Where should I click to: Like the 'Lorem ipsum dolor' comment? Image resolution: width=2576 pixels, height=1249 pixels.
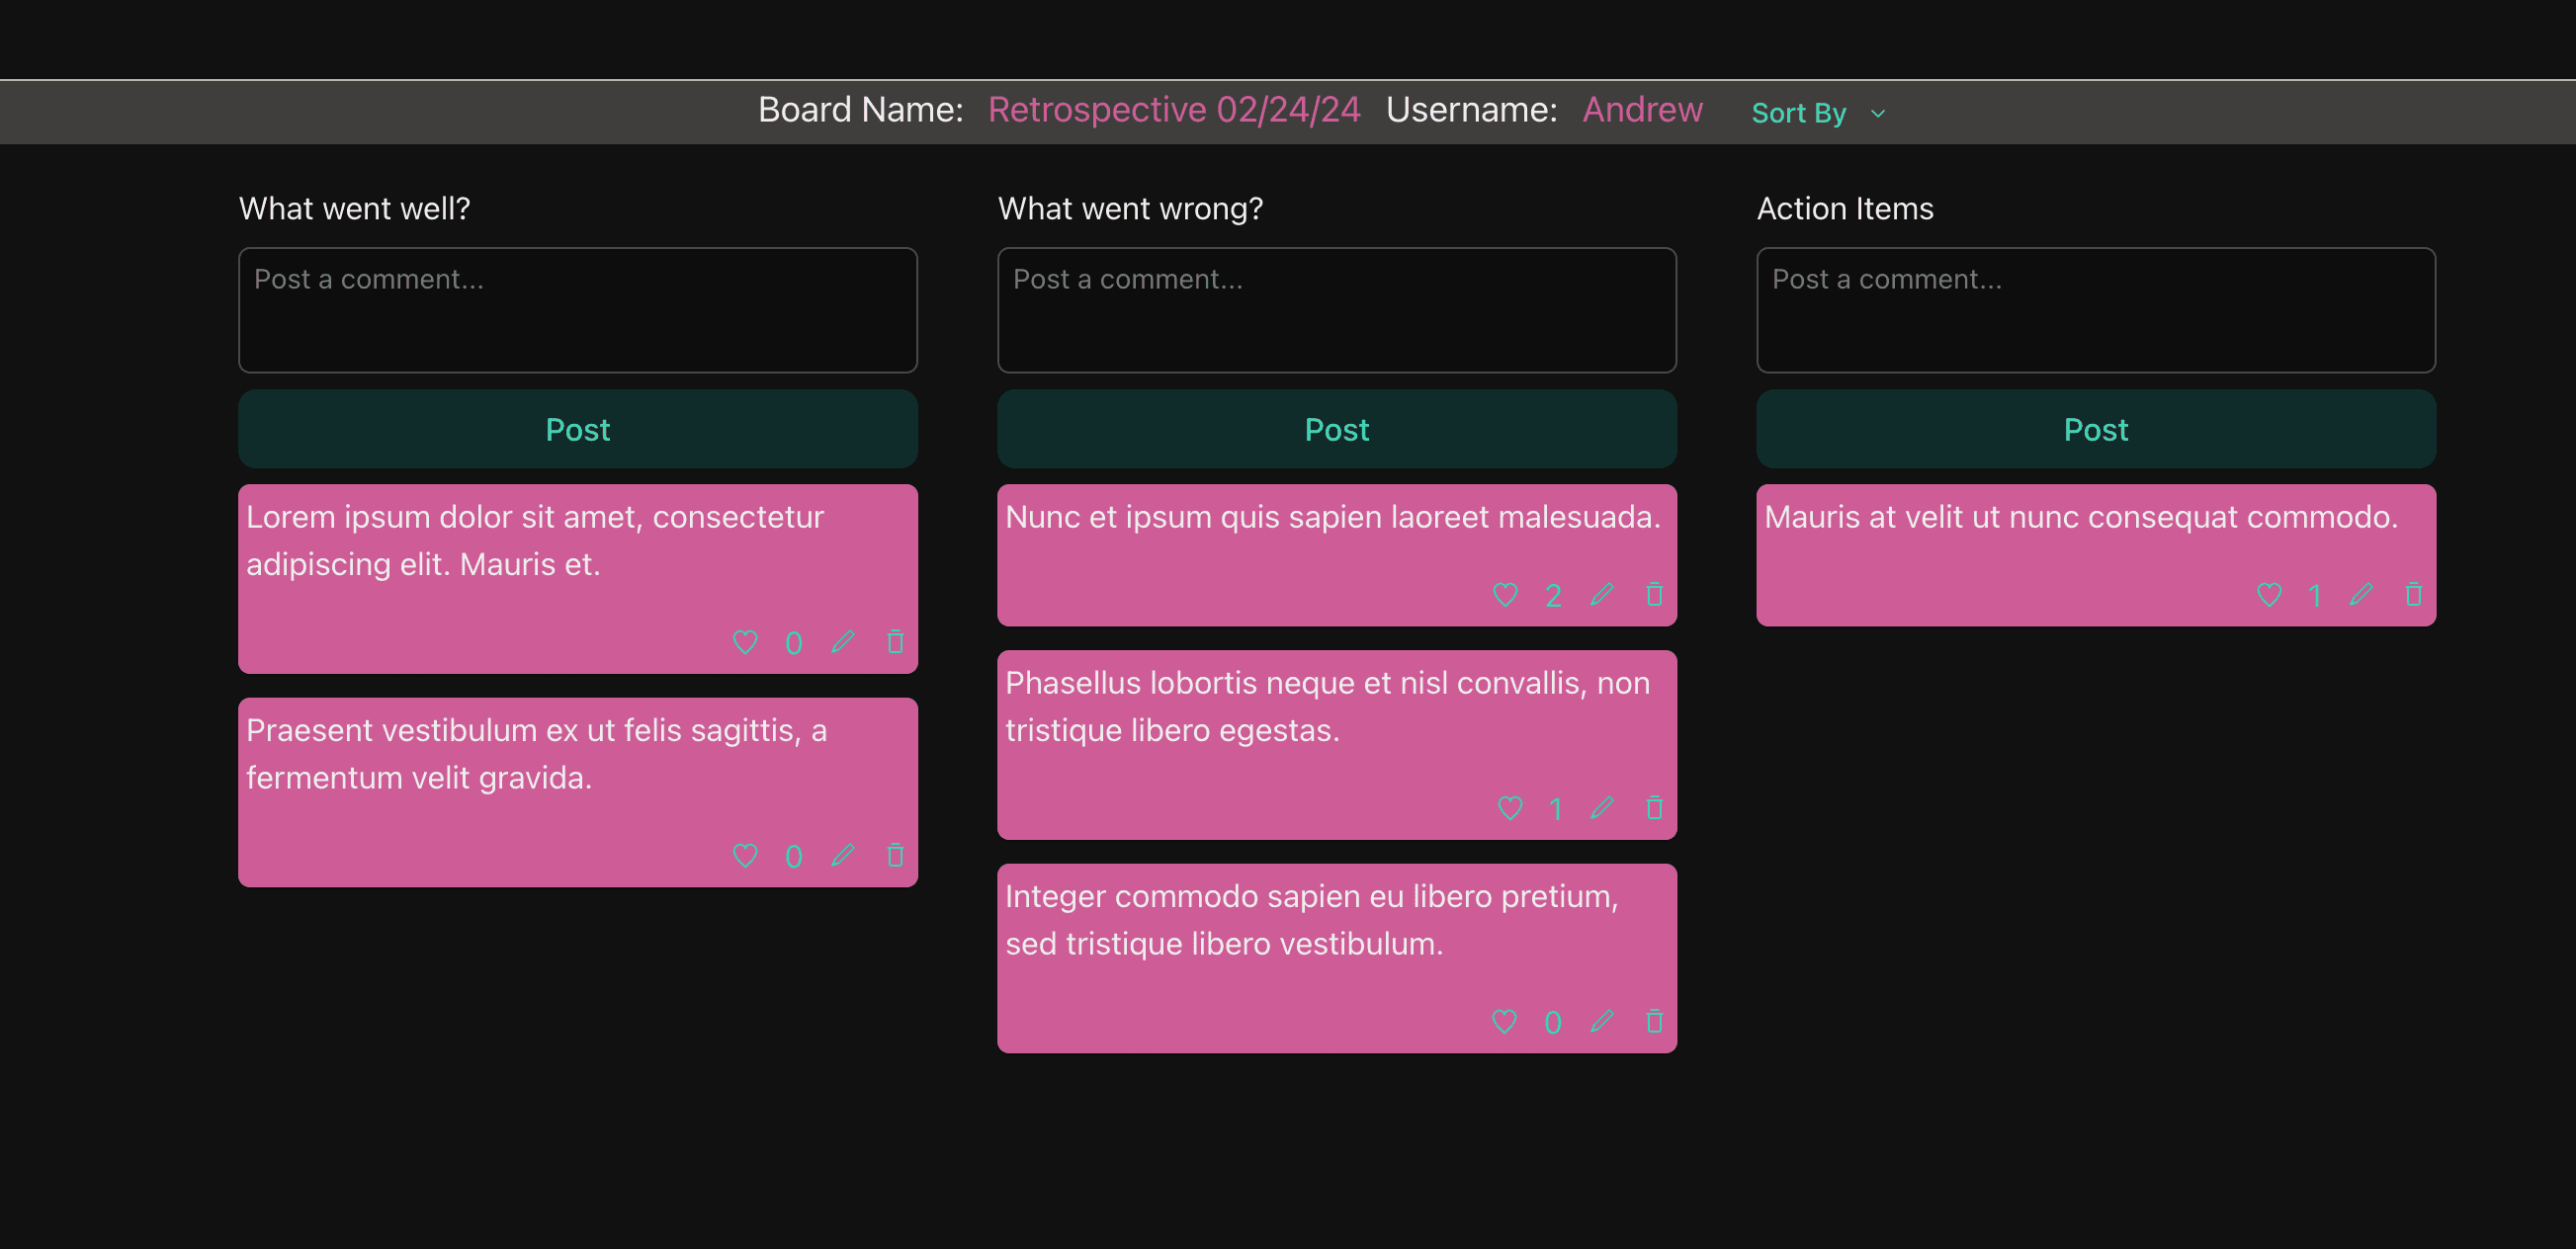[745, 642]
